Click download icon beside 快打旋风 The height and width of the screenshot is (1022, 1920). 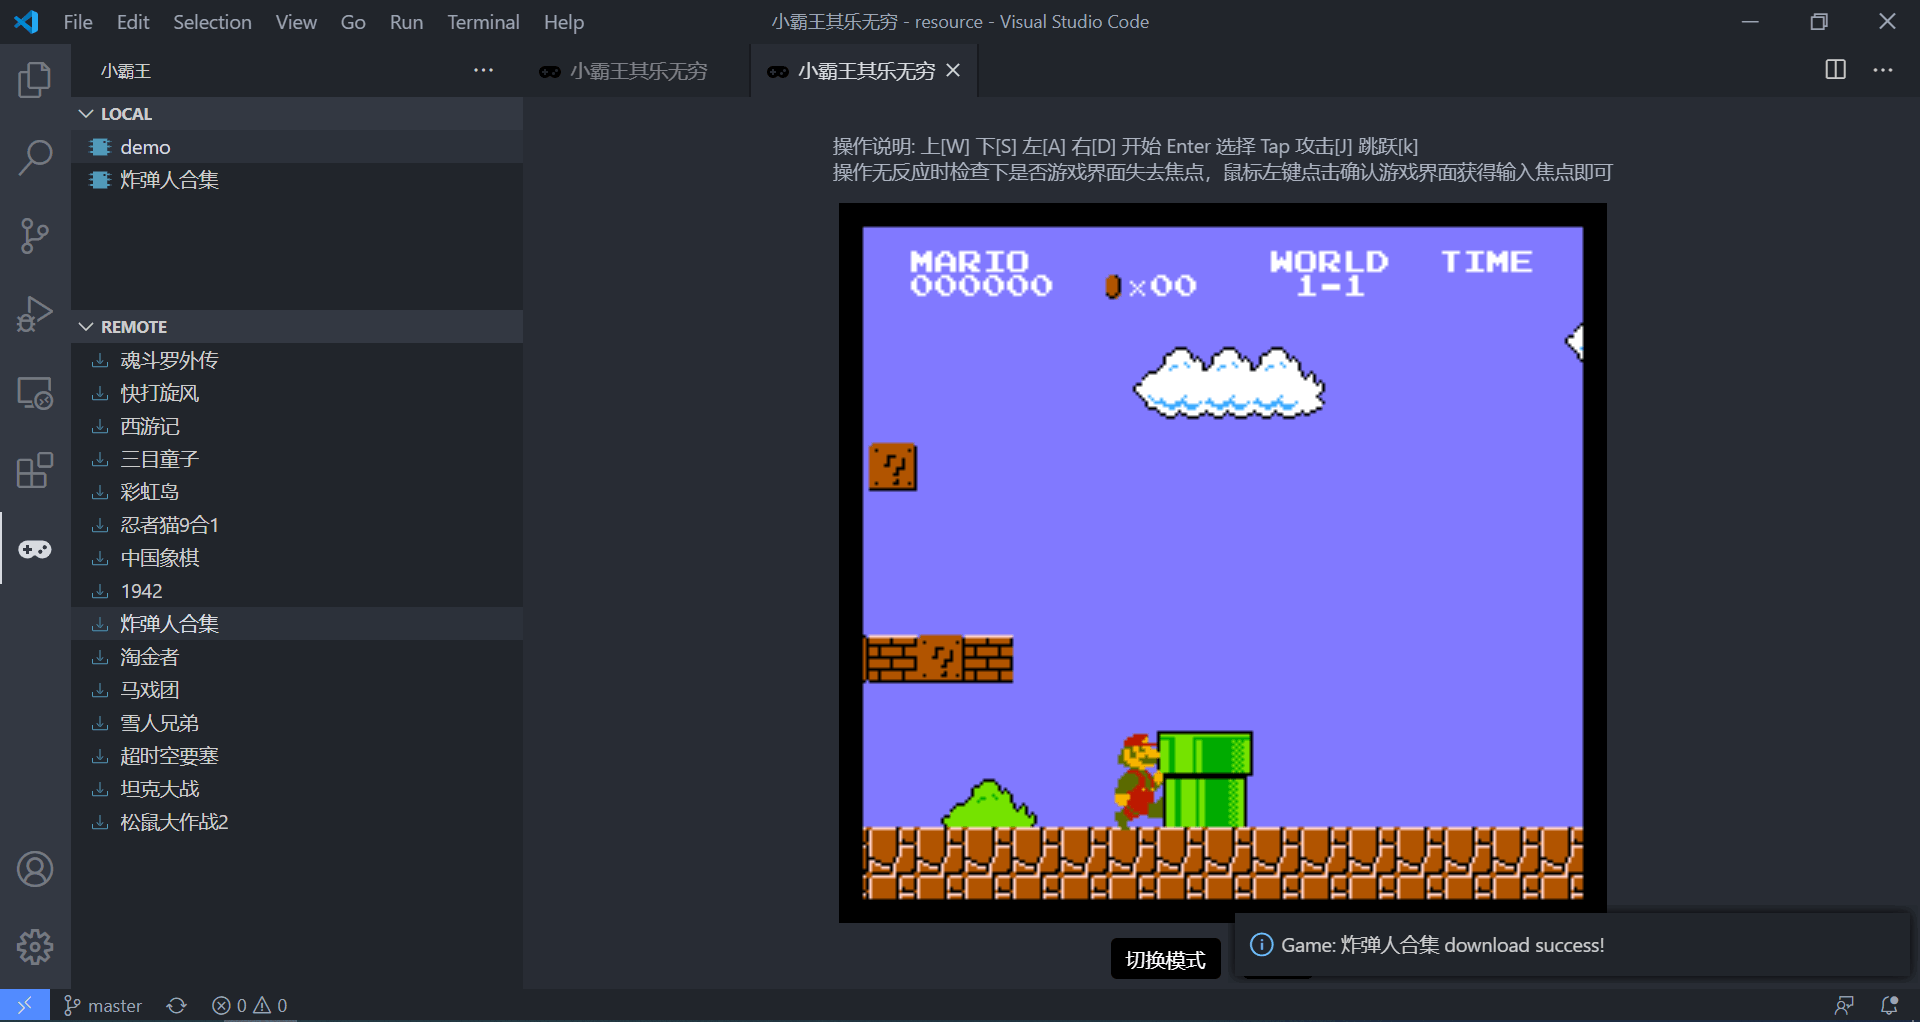click(x=100, y=393)
